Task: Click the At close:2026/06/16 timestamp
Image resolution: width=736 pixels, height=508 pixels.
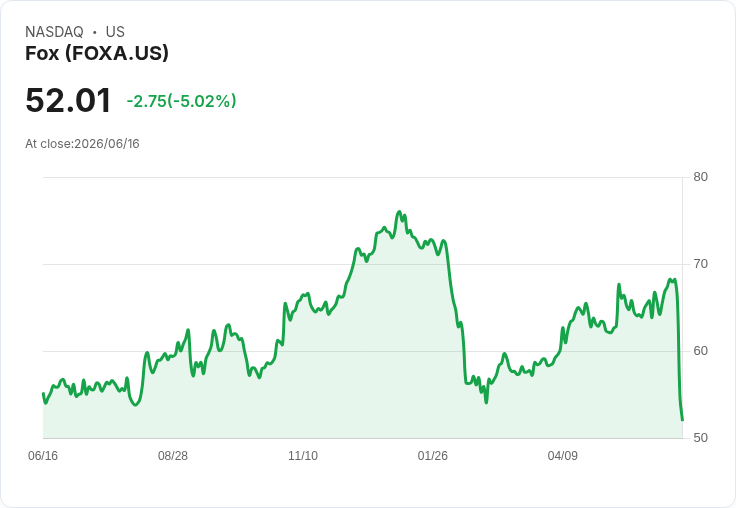Action: 82,144
